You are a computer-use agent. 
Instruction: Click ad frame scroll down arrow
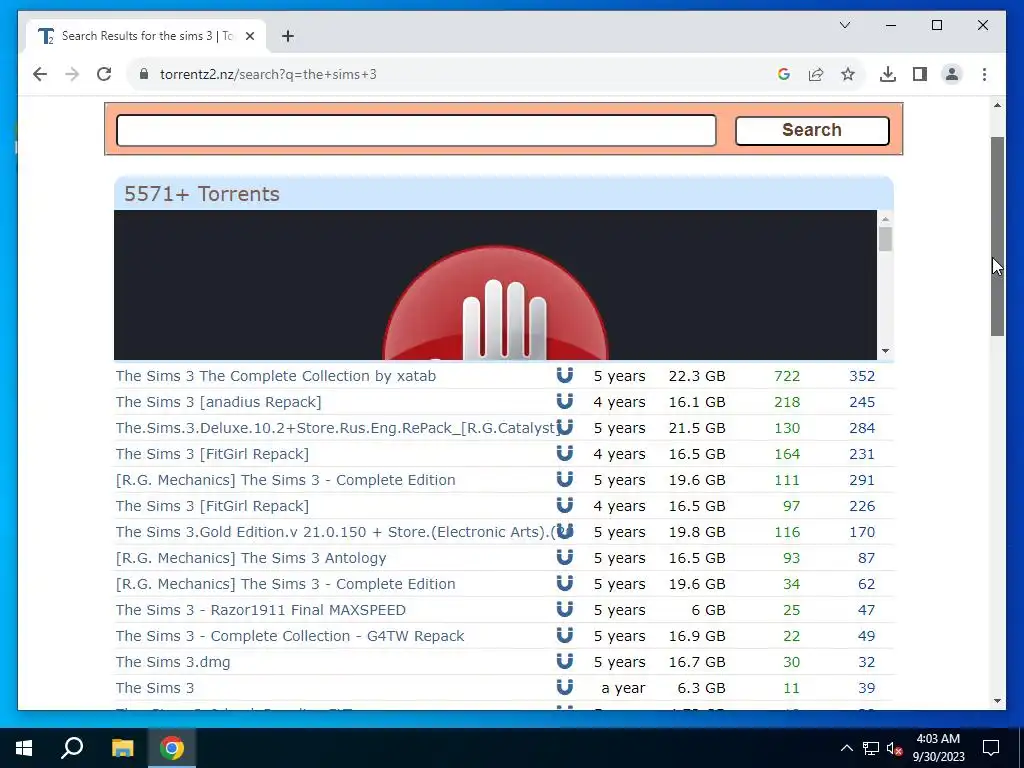coord(885,351)
